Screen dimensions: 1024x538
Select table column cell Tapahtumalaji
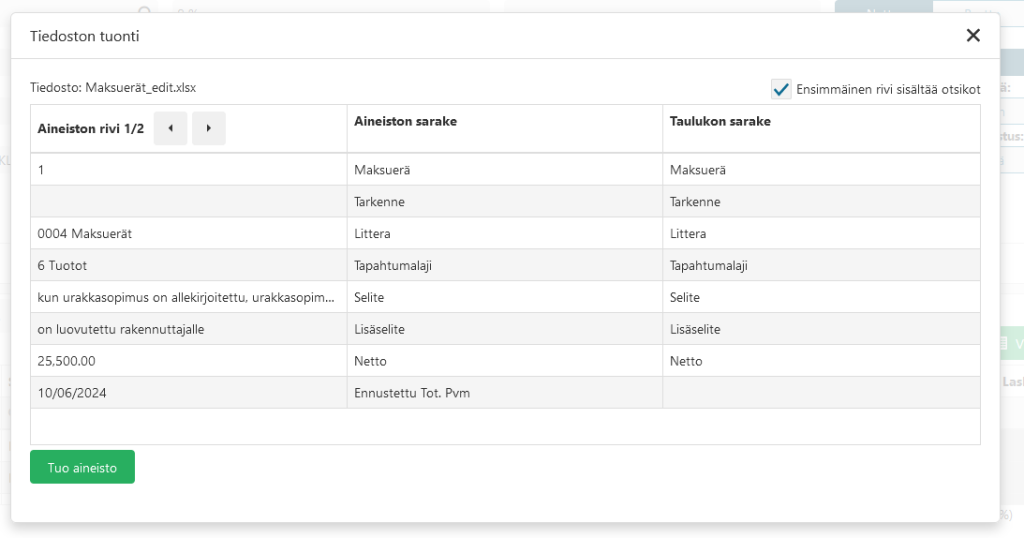[x=821, y=266]
